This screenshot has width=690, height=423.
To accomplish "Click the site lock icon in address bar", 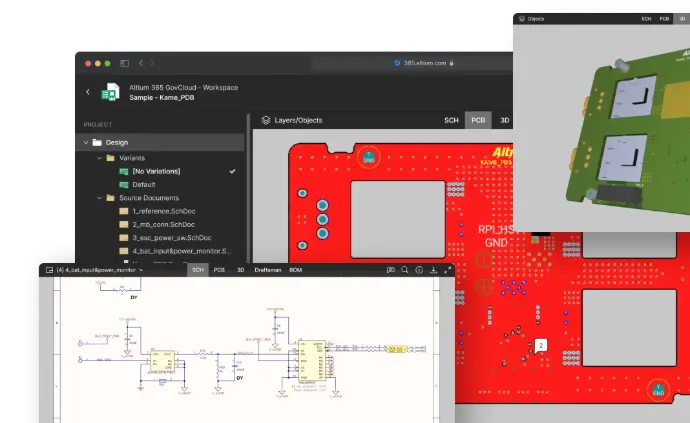I will pyautogui.click(x=451, y=63).
